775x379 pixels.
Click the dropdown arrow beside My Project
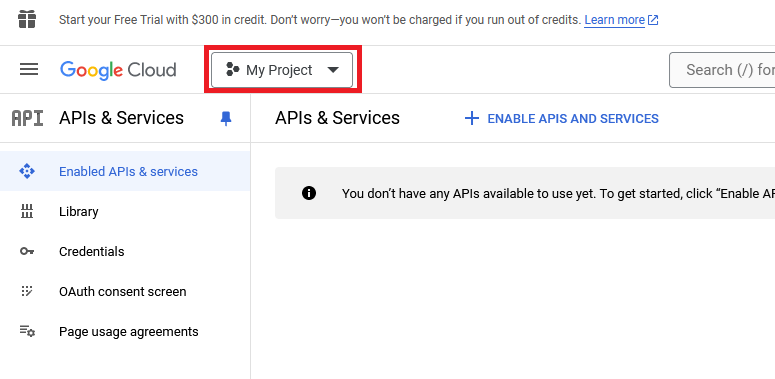[x=333, y=70]
